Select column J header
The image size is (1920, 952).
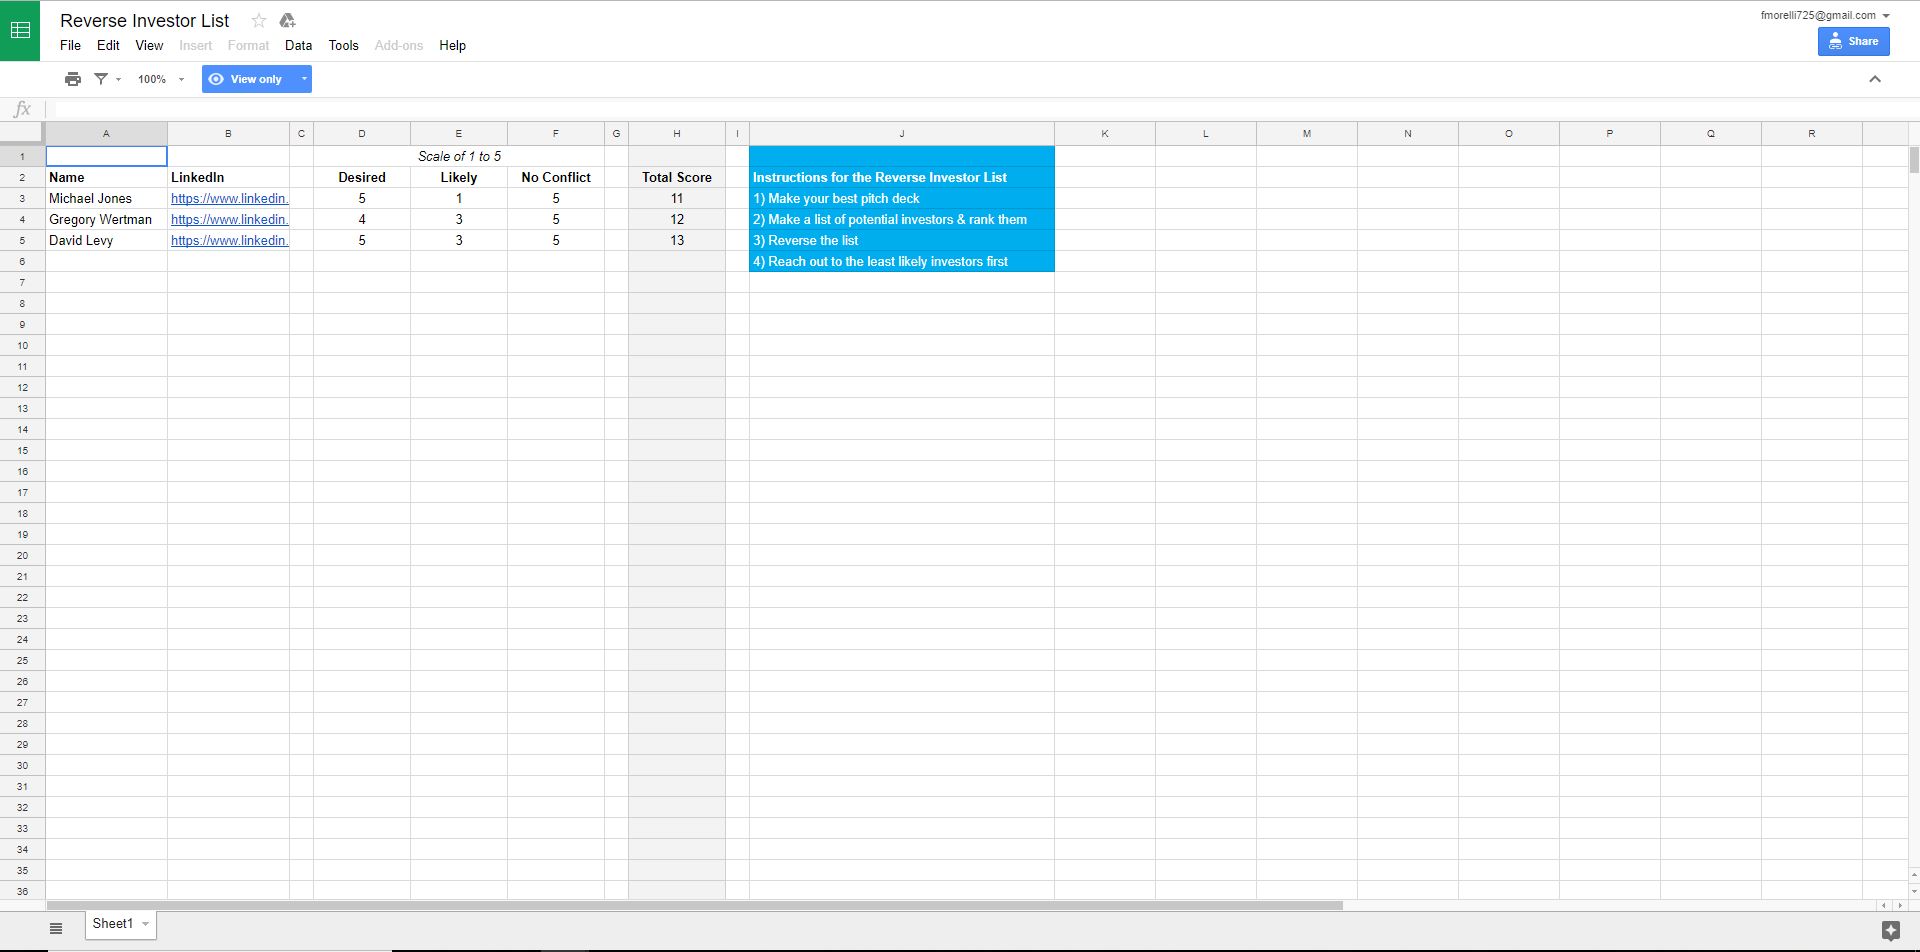(x=902, y=133)
